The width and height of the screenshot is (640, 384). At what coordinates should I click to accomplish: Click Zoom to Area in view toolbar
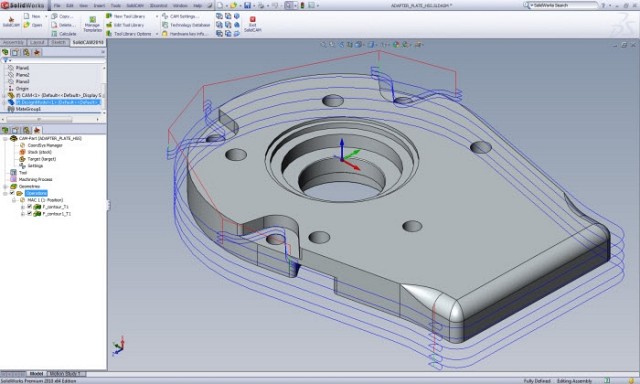pyautogui.click(x=332, y=44)
